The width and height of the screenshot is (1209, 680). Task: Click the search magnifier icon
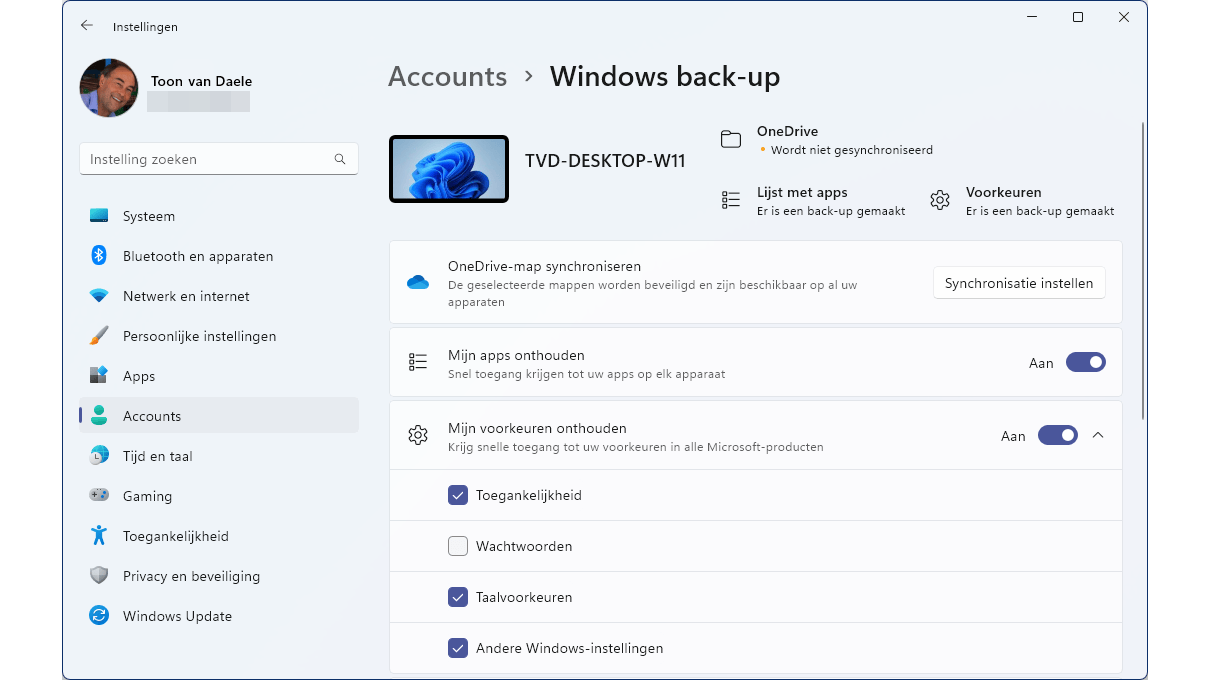[340, 159]
